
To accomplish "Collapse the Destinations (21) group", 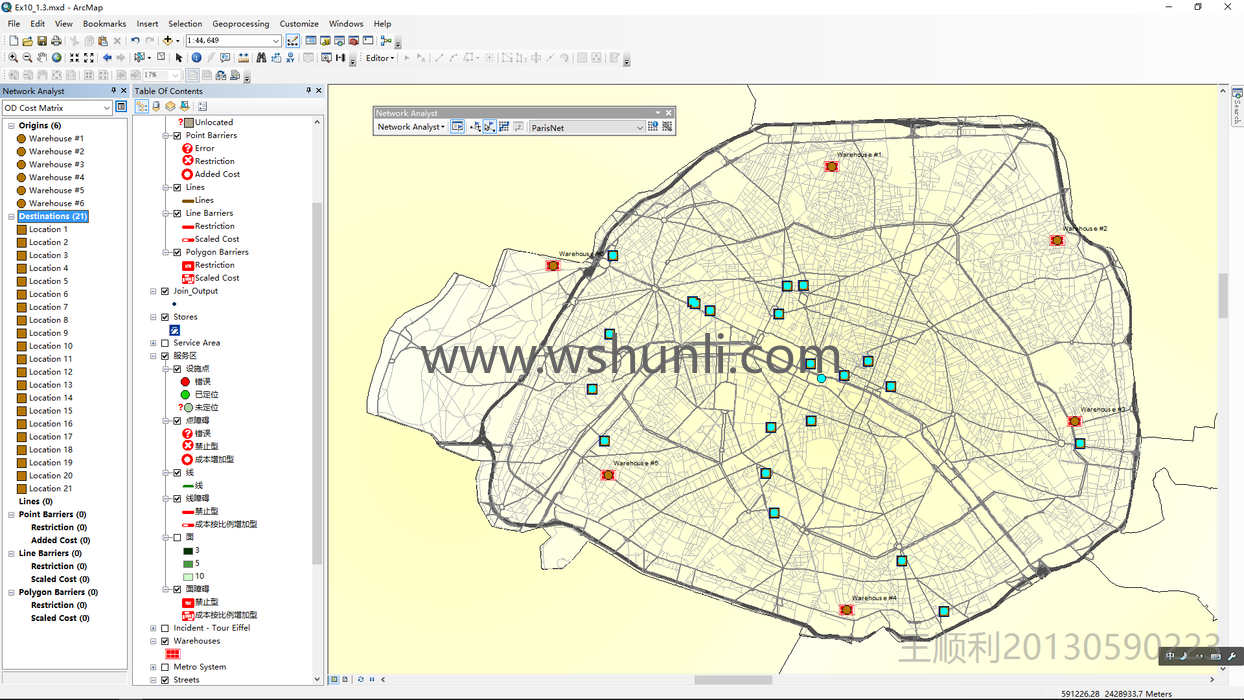I will tap(12, 217).
